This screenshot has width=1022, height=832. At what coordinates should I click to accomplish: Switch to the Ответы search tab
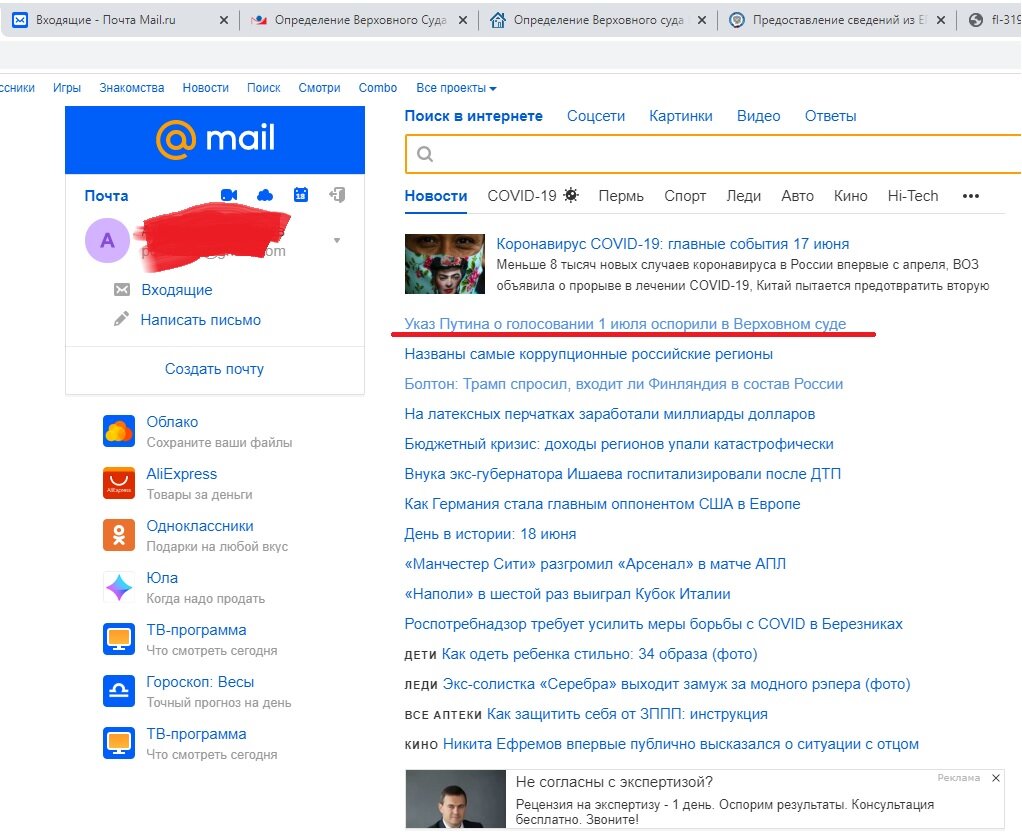830,116
